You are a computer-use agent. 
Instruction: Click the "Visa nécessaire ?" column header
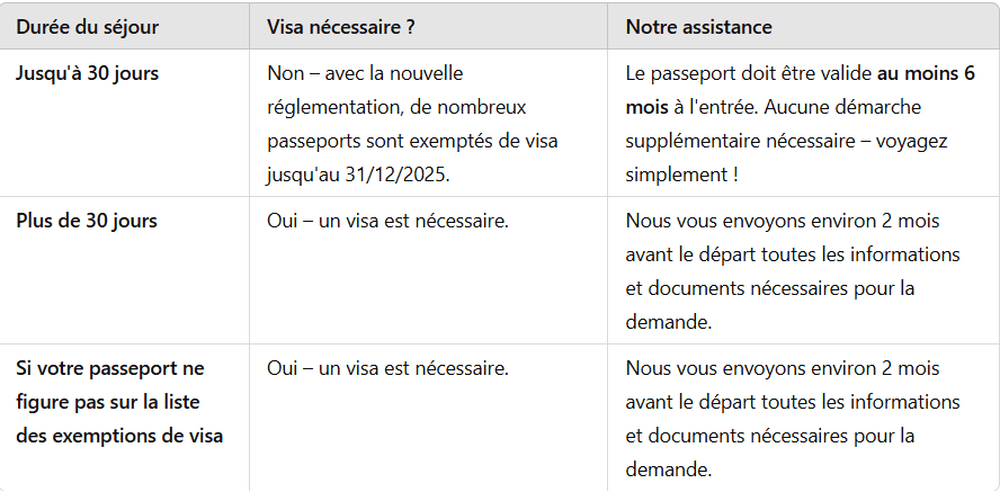tap(341, 27)
